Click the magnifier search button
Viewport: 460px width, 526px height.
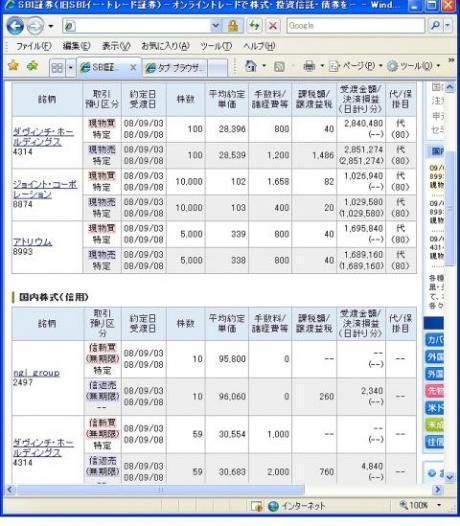(x=435, y=25)
